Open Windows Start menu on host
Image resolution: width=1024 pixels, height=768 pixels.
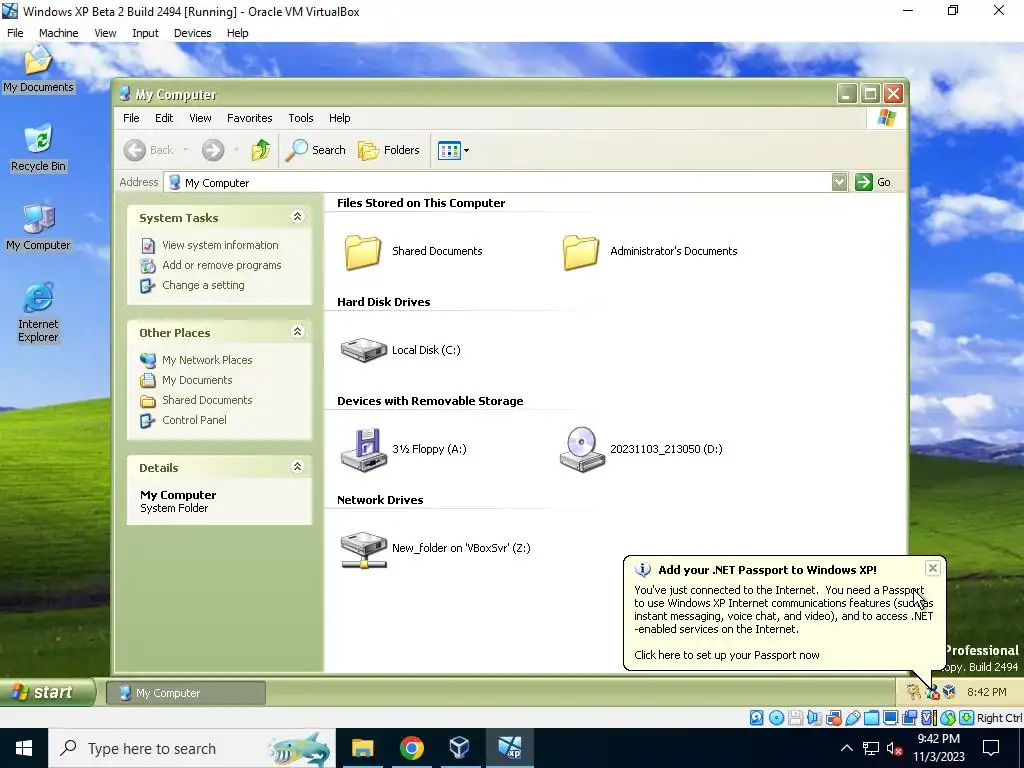coord(24,748)
